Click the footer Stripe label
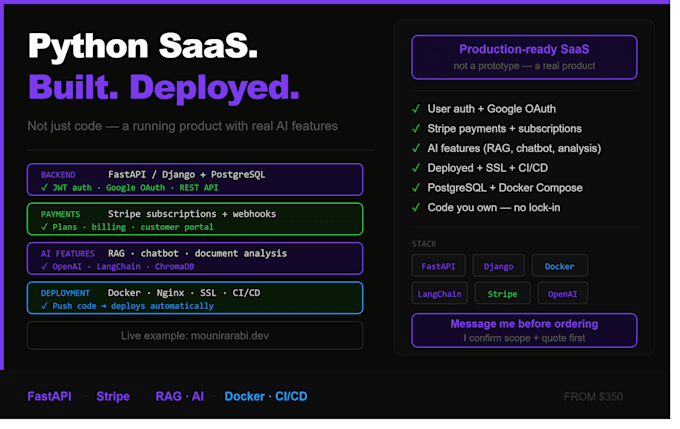 [x=113, y=396]
